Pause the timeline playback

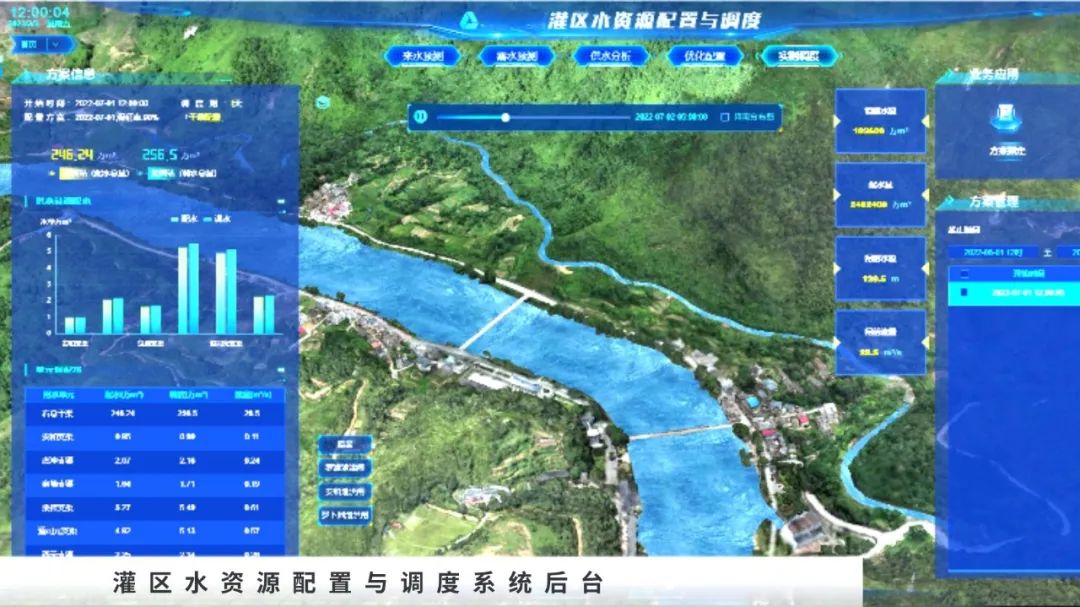[x=421, y=117]
